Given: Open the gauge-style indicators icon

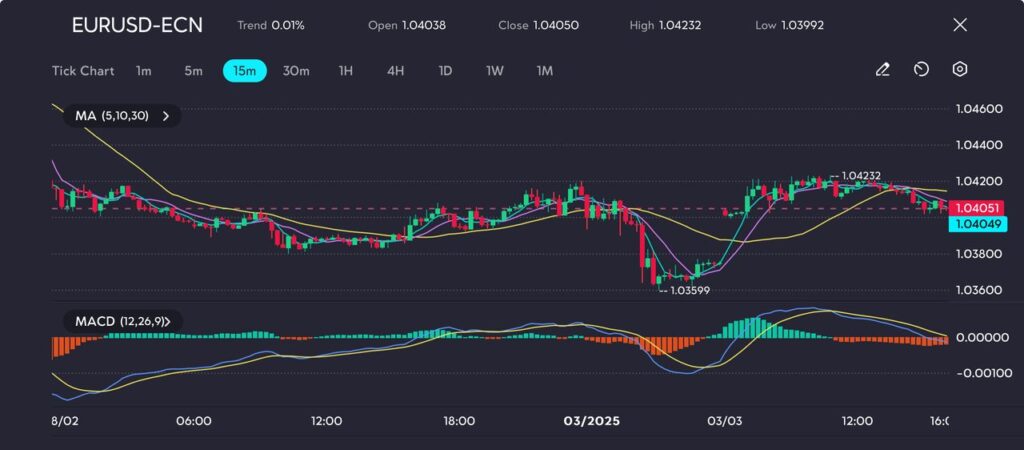Looking at the screenshot, I should click(921, 70).
